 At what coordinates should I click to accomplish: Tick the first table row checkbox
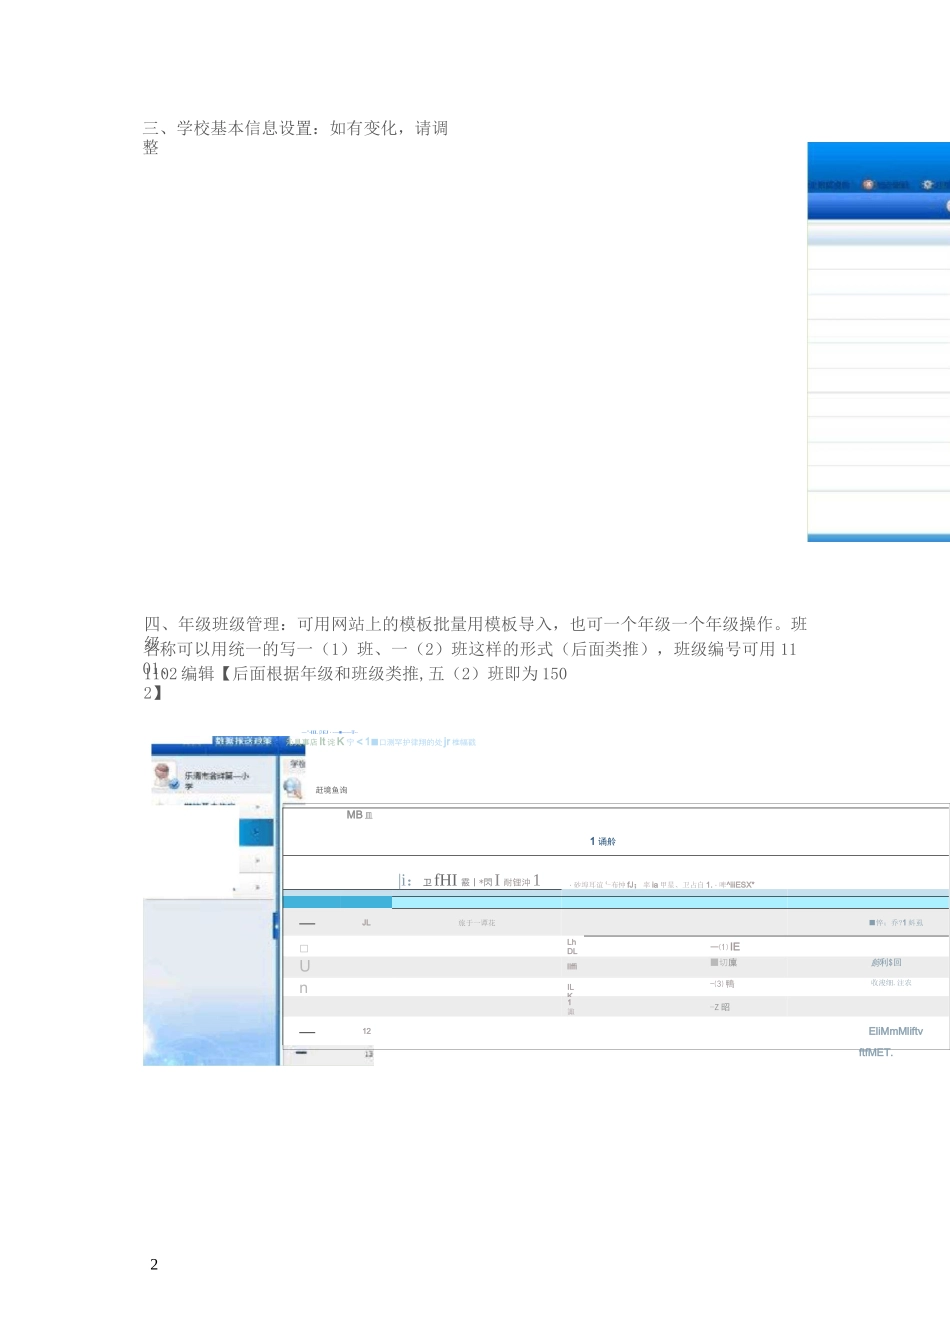[x=304, y=948]
